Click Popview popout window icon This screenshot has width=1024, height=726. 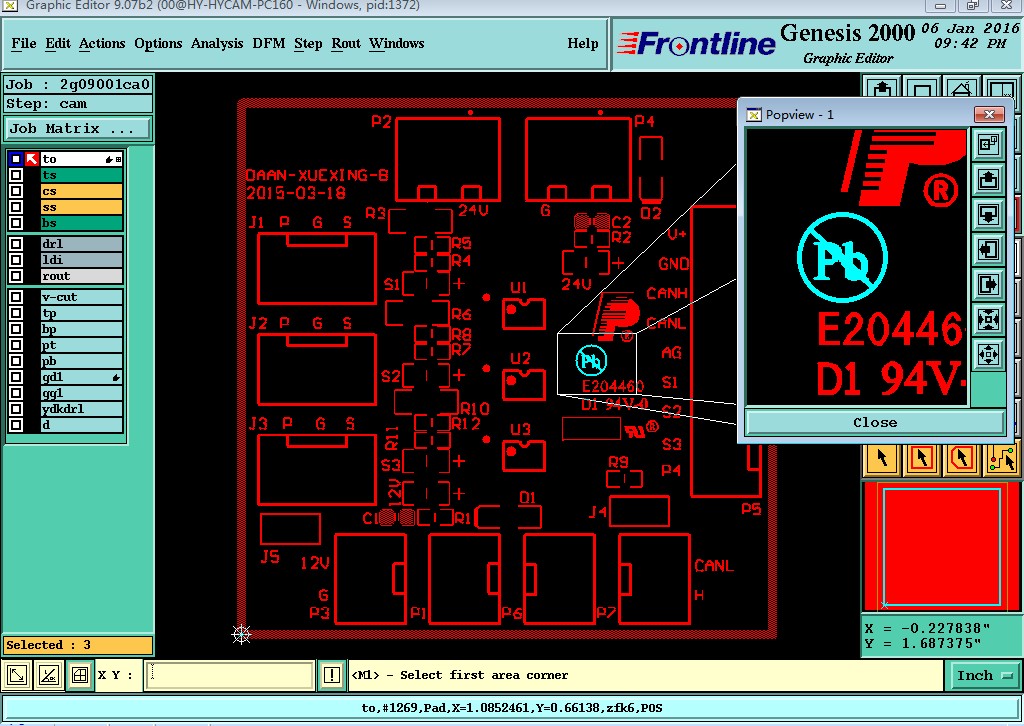988,144
